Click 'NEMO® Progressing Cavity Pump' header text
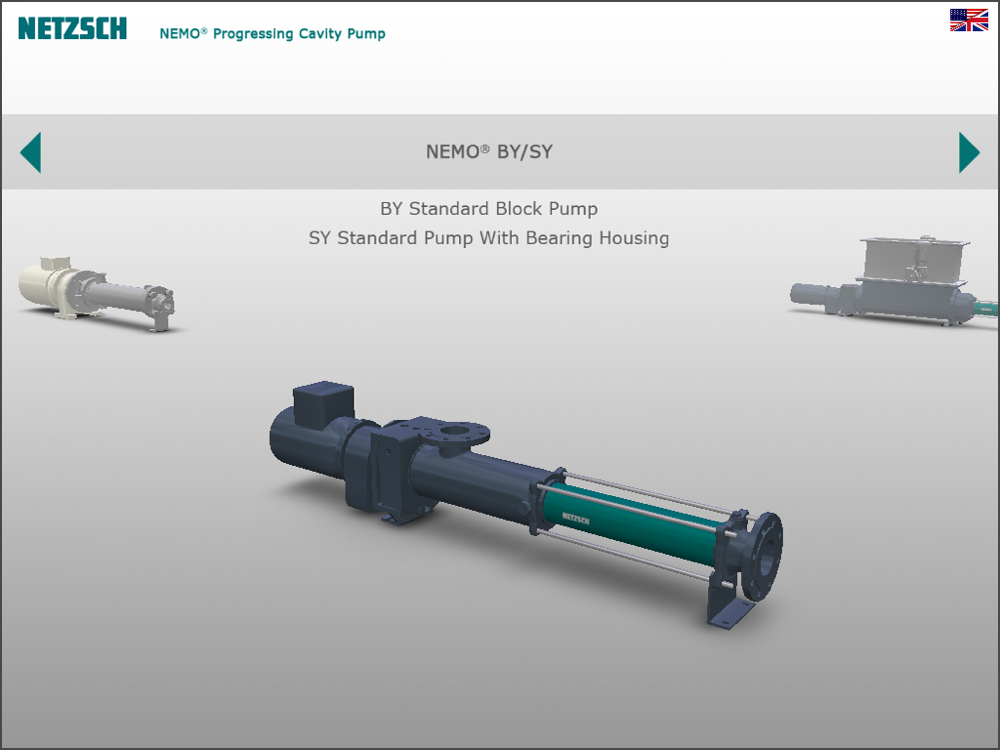The height and width of the screenshot is (750, 1000). 272,34
